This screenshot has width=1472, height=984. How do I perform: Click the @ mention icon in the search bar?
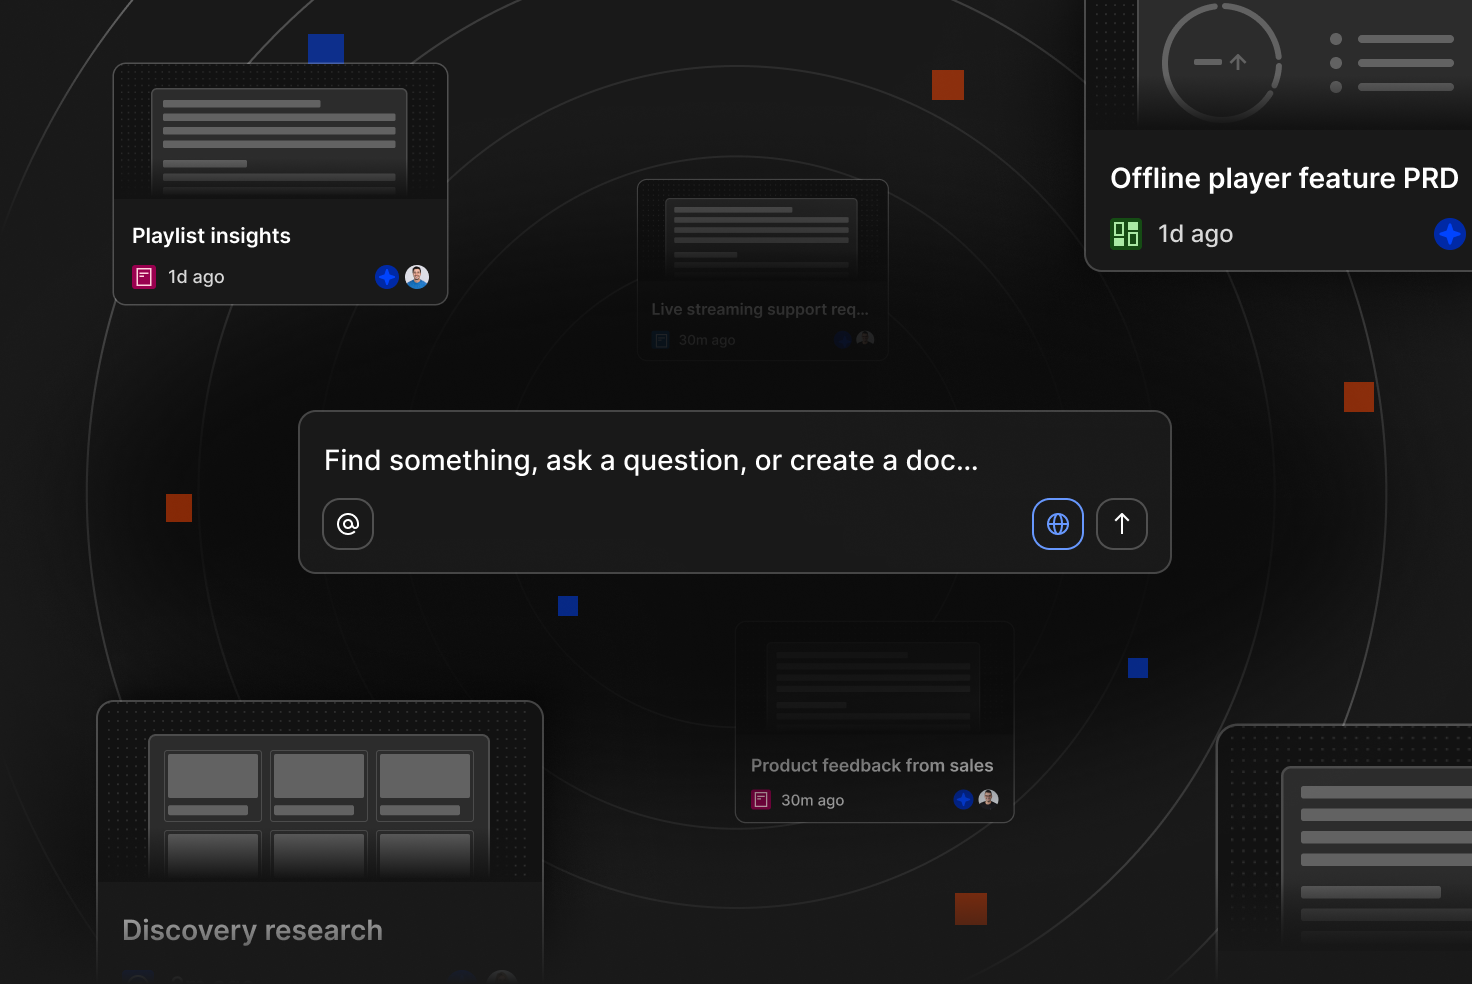pos(347,523)
